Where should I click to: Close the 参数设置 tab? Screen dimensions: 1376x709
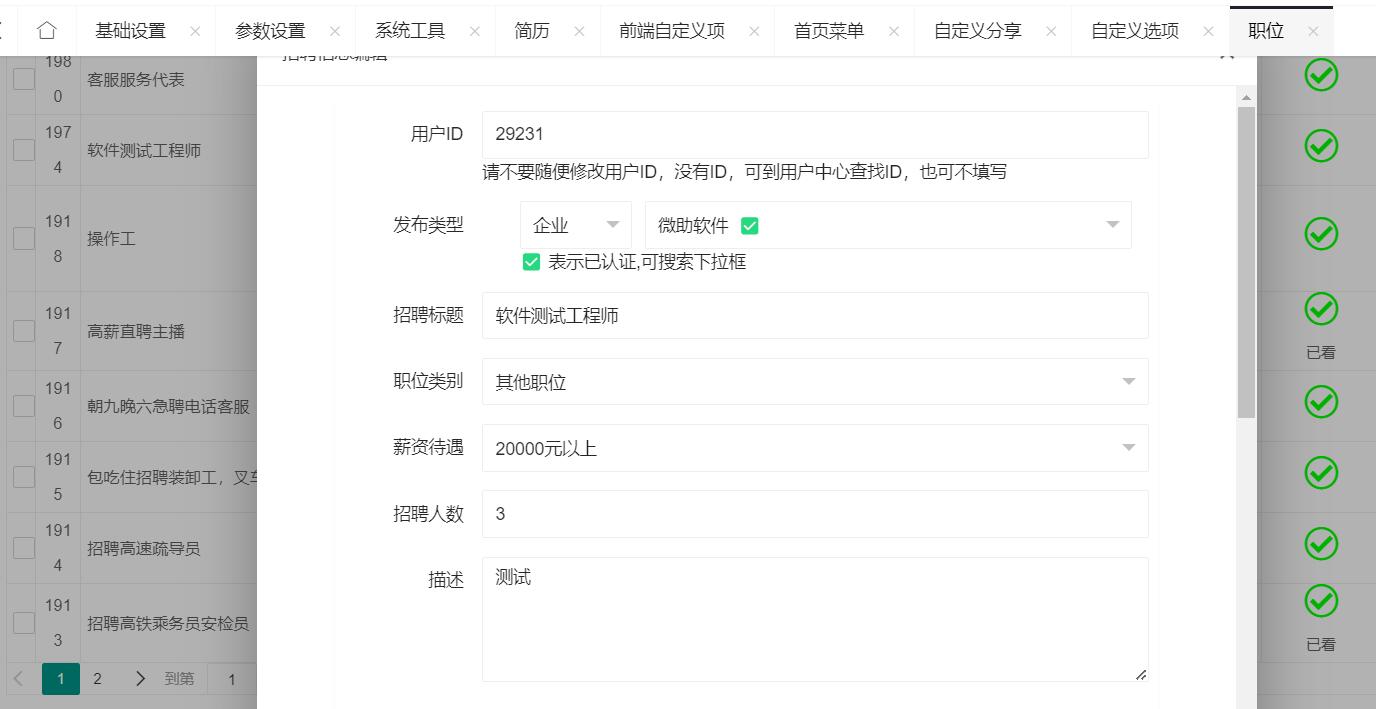(335, 32)
